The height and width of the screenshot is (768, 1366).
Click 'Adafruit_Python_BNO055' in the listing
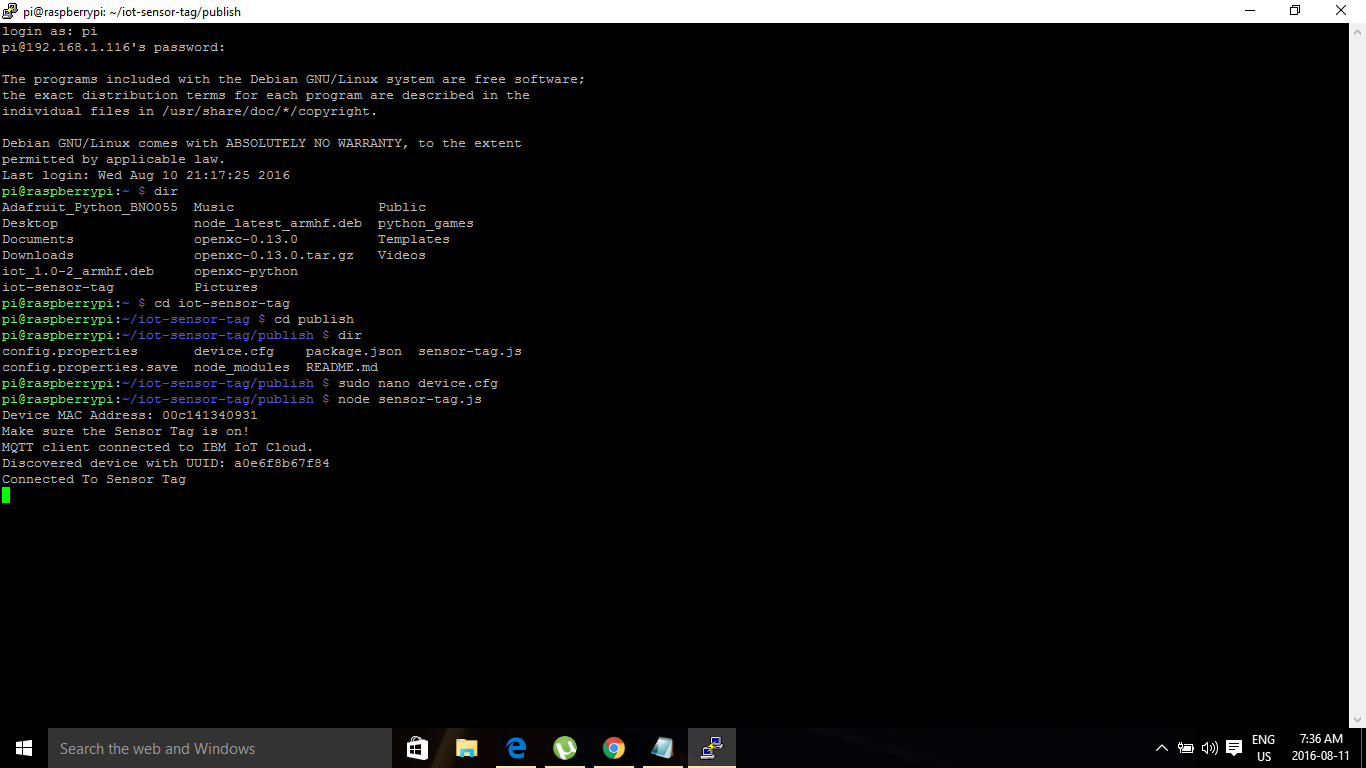pyautogui.click(x=90, y=207)
